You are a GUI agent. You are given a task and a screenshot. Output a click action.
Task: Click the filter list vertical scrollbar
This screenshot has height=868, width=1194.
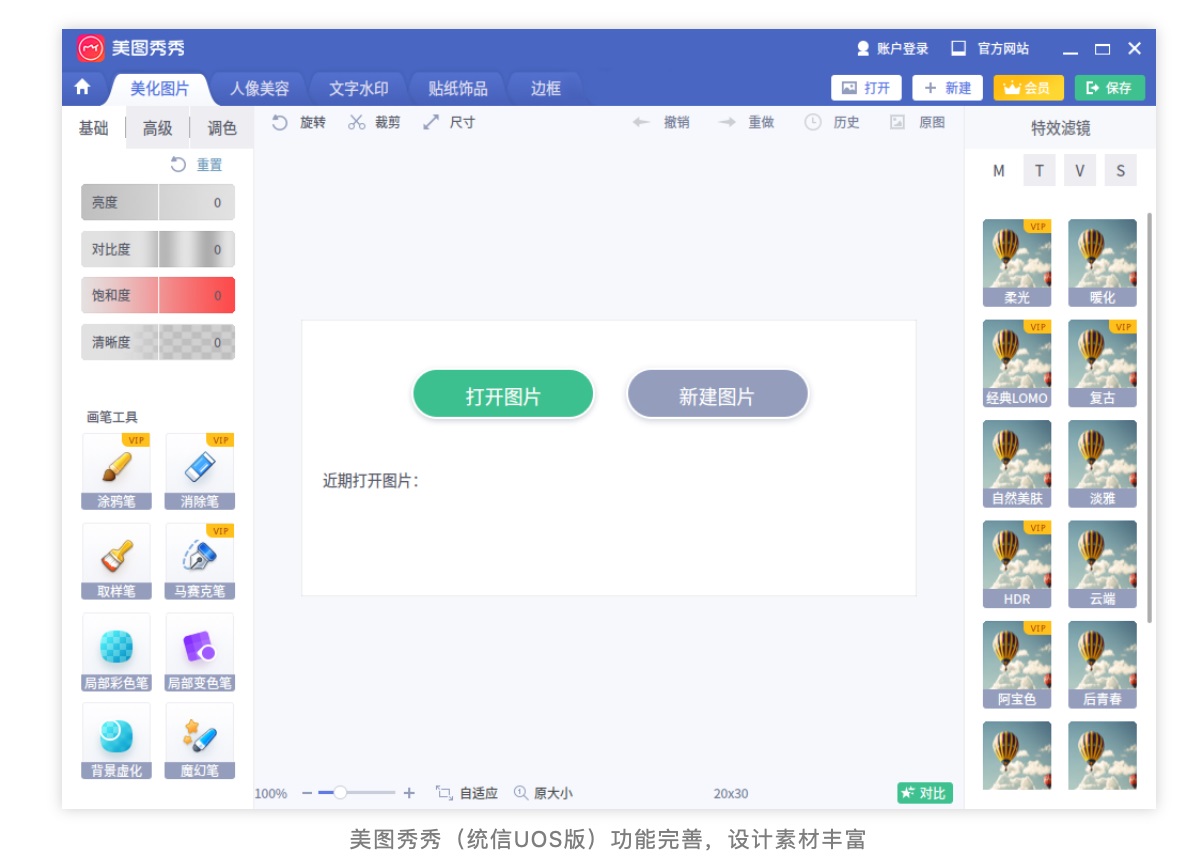point(1149,419)
